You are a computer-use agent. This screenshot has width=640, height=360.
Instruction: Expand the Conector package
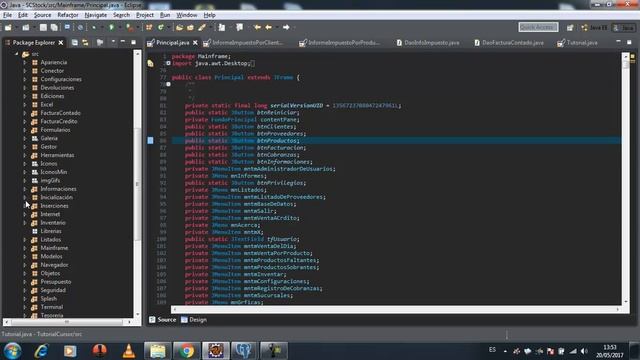pyautogui.click(x=25, y=71)
